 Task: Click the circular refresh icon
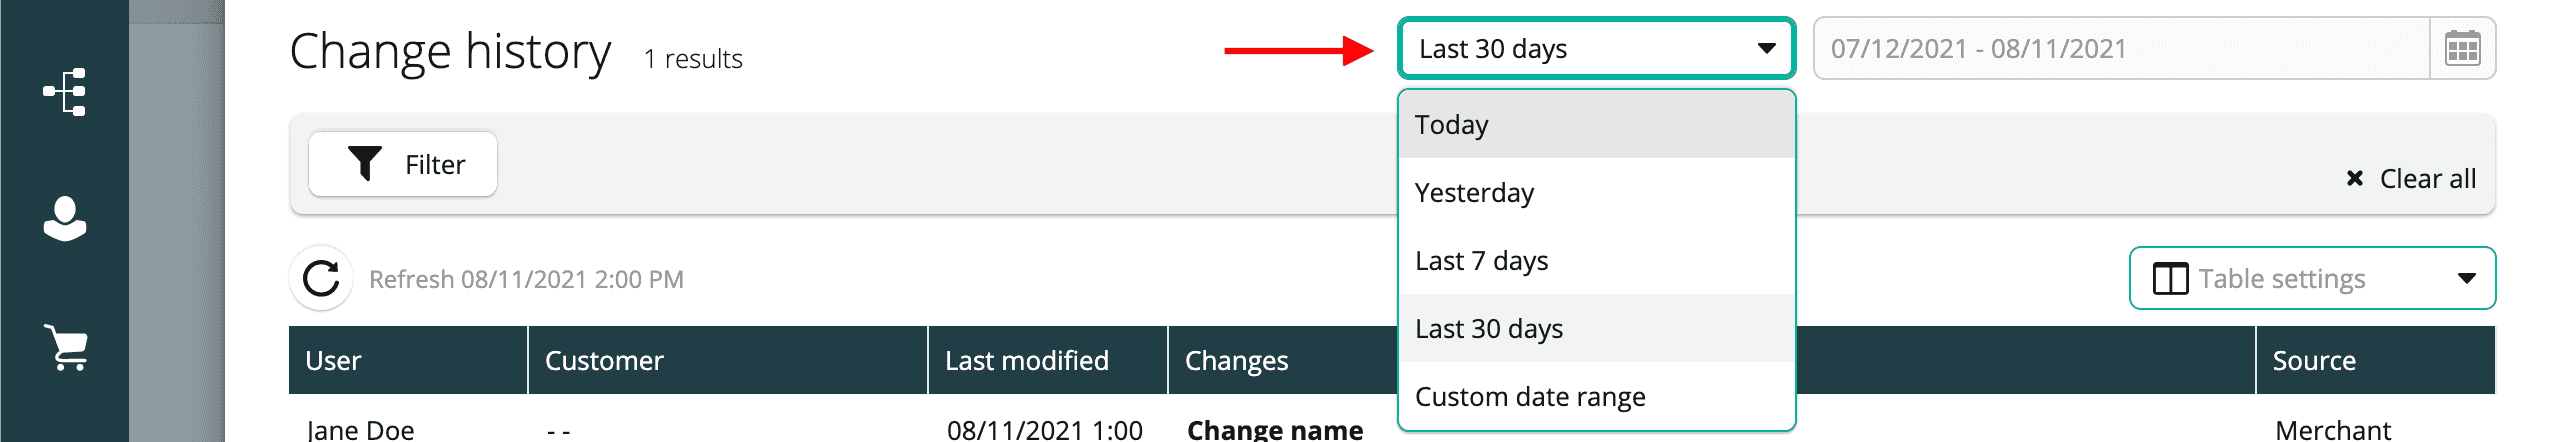321,279
